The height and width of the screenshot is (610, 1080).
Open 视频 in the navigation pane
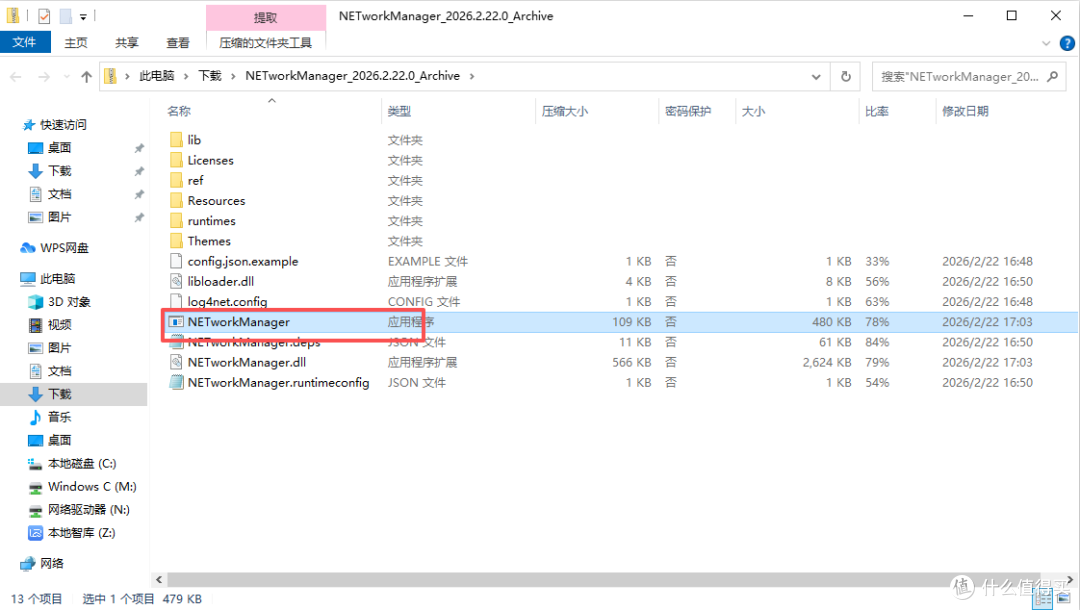coord(59,325)
